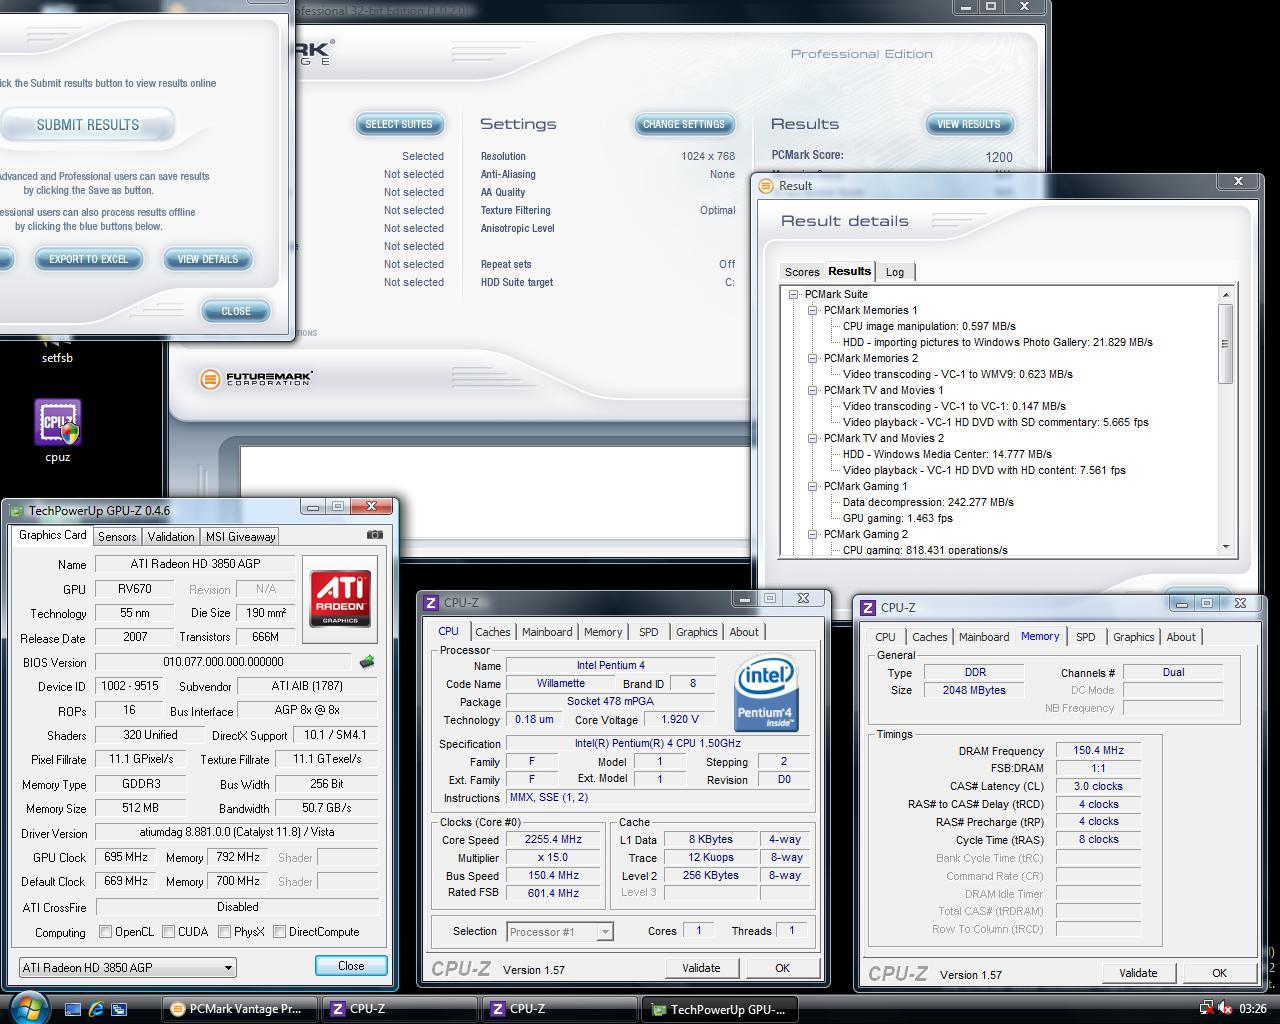Collapse PCMark TV and Movies 1 node
1280x1024 pixels.
pyautogui.click(x=813, y=390)
